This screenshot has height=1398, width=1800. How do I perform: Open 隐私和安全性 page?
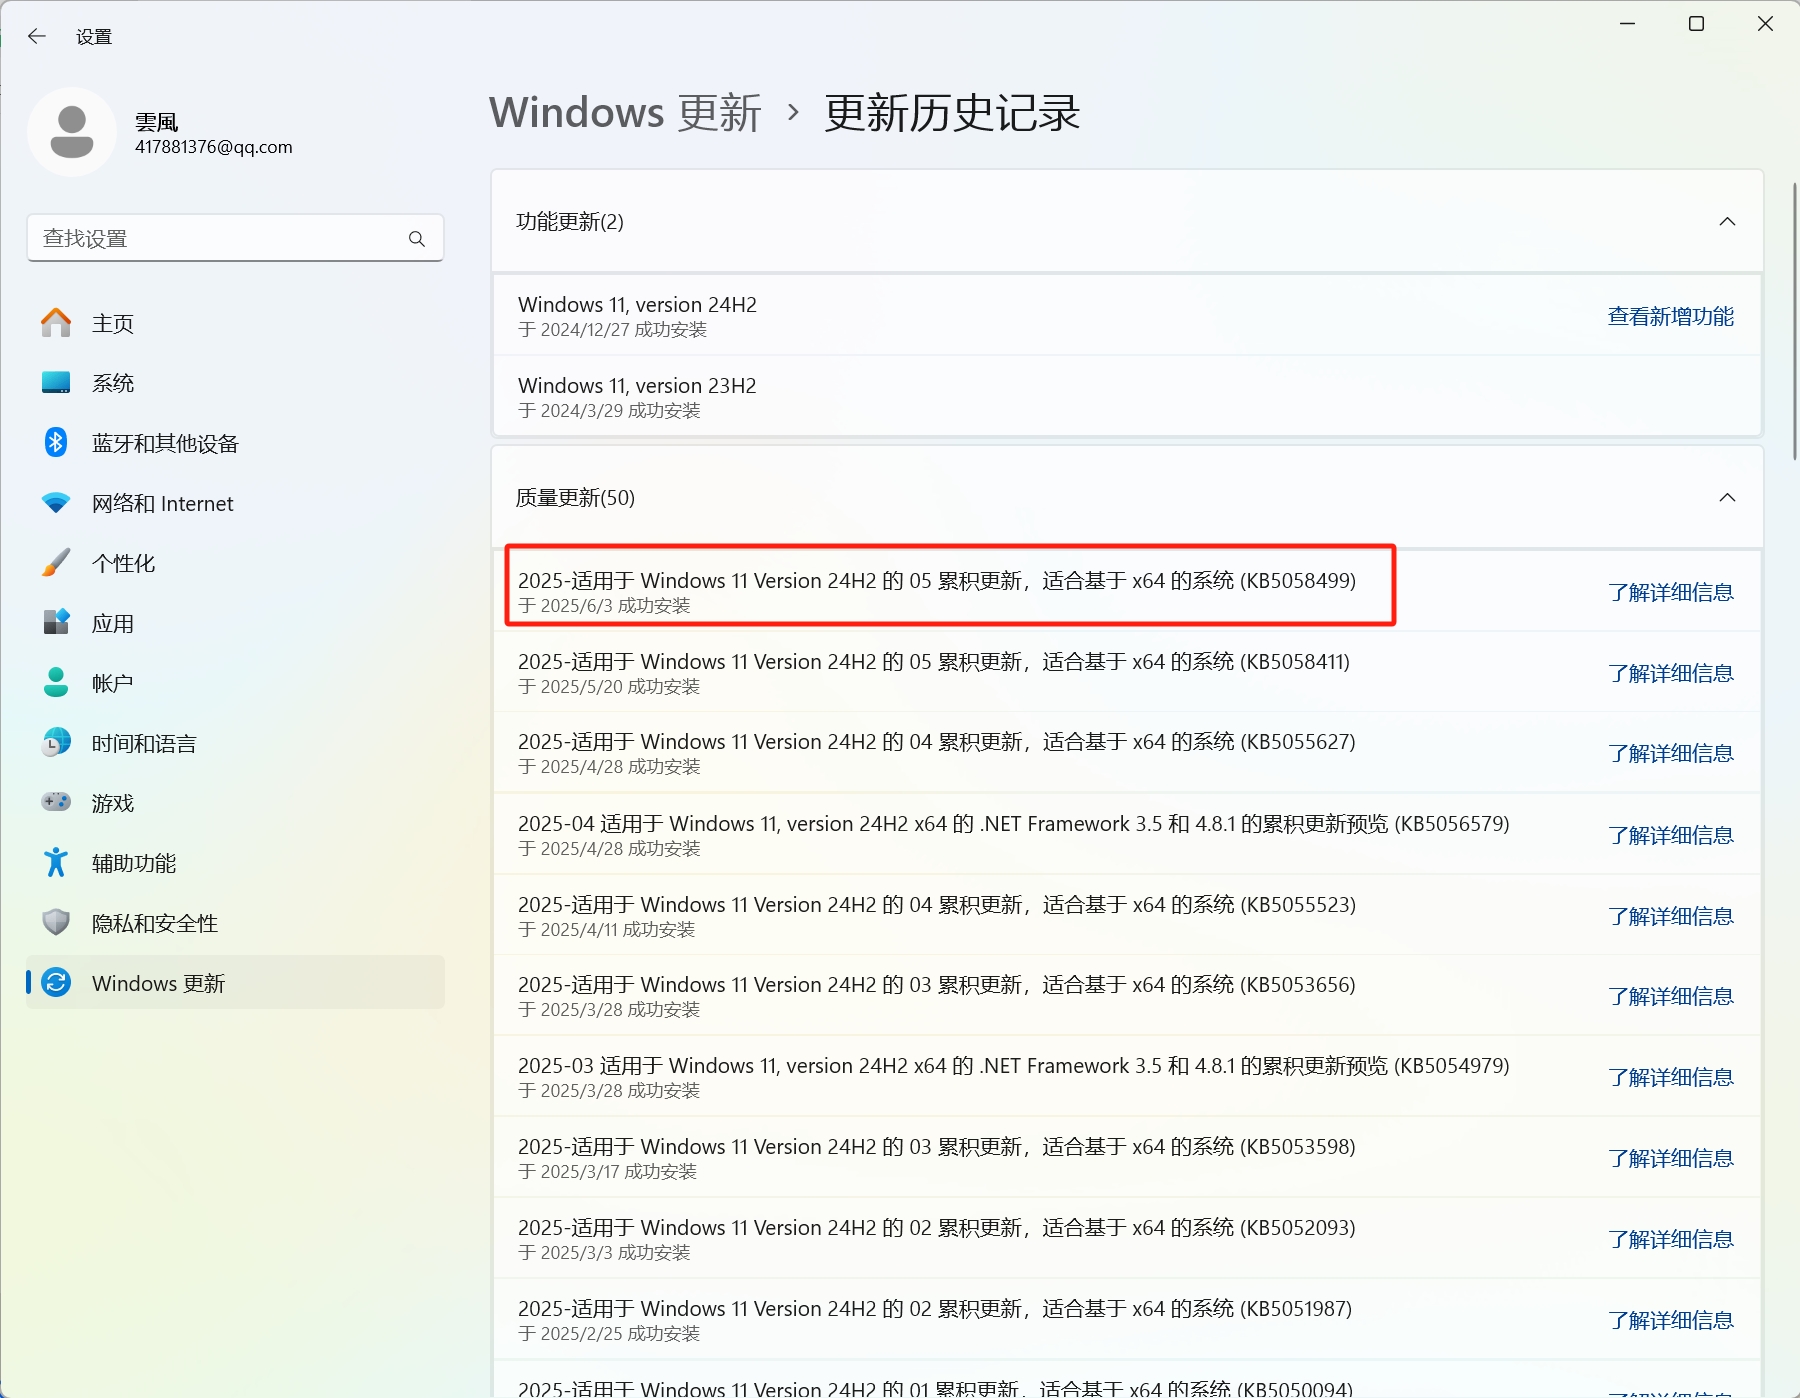236,923
